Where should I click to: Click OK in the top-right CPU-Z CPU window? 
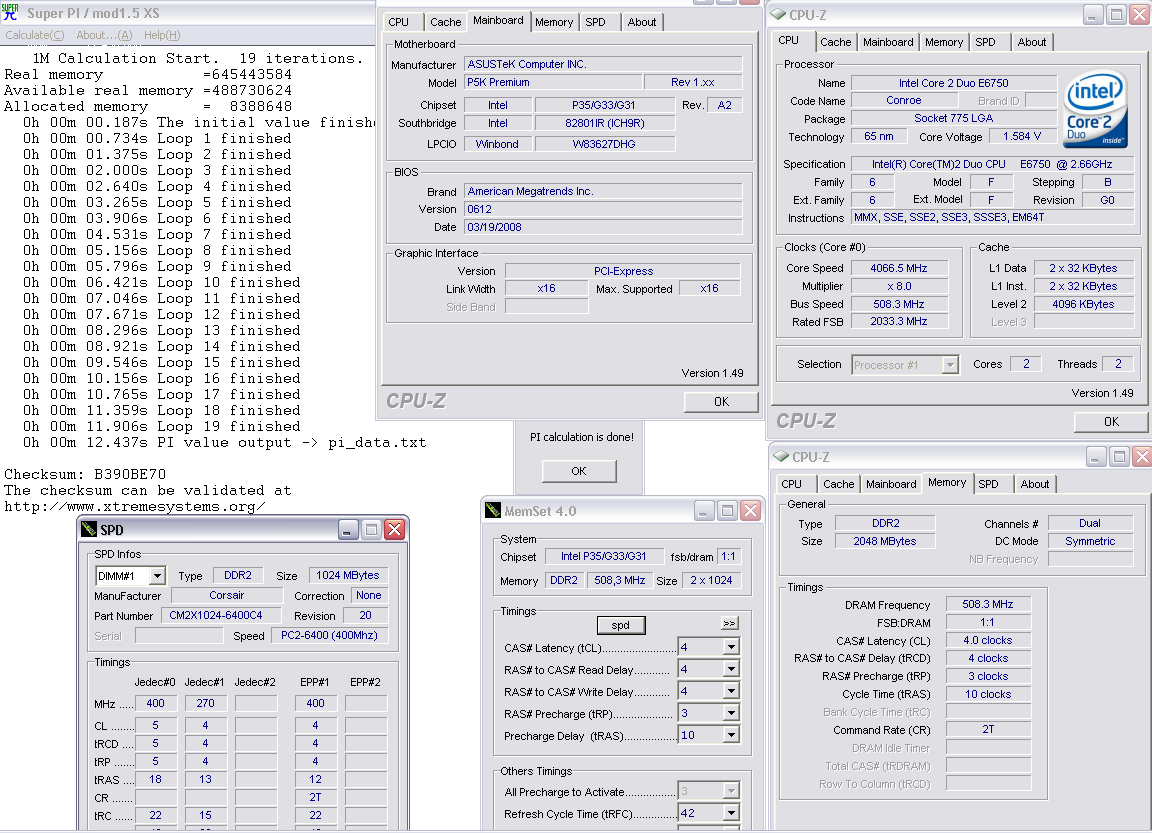[1111, 422]
